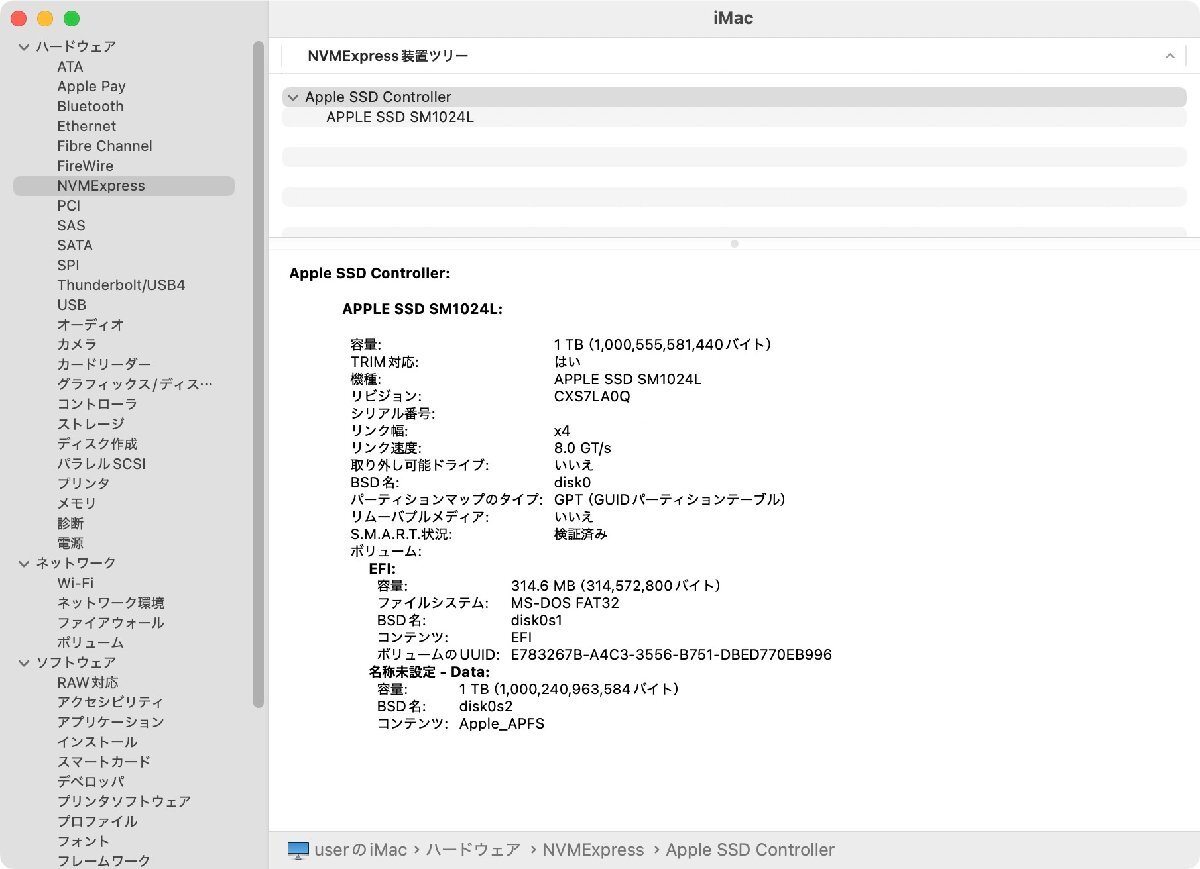Select Bluetooth in the sidebar

90,106
